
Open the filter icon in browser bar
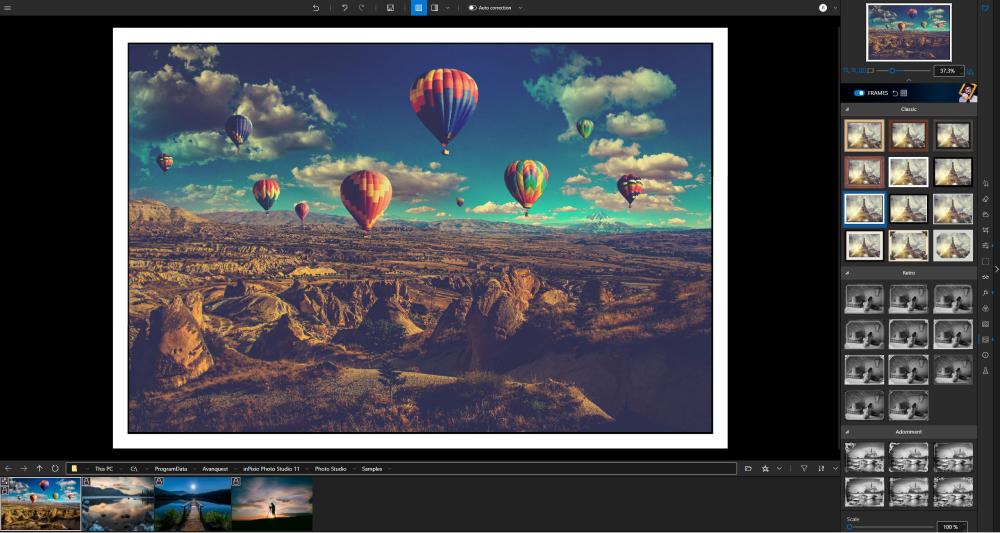pos(803,468)
